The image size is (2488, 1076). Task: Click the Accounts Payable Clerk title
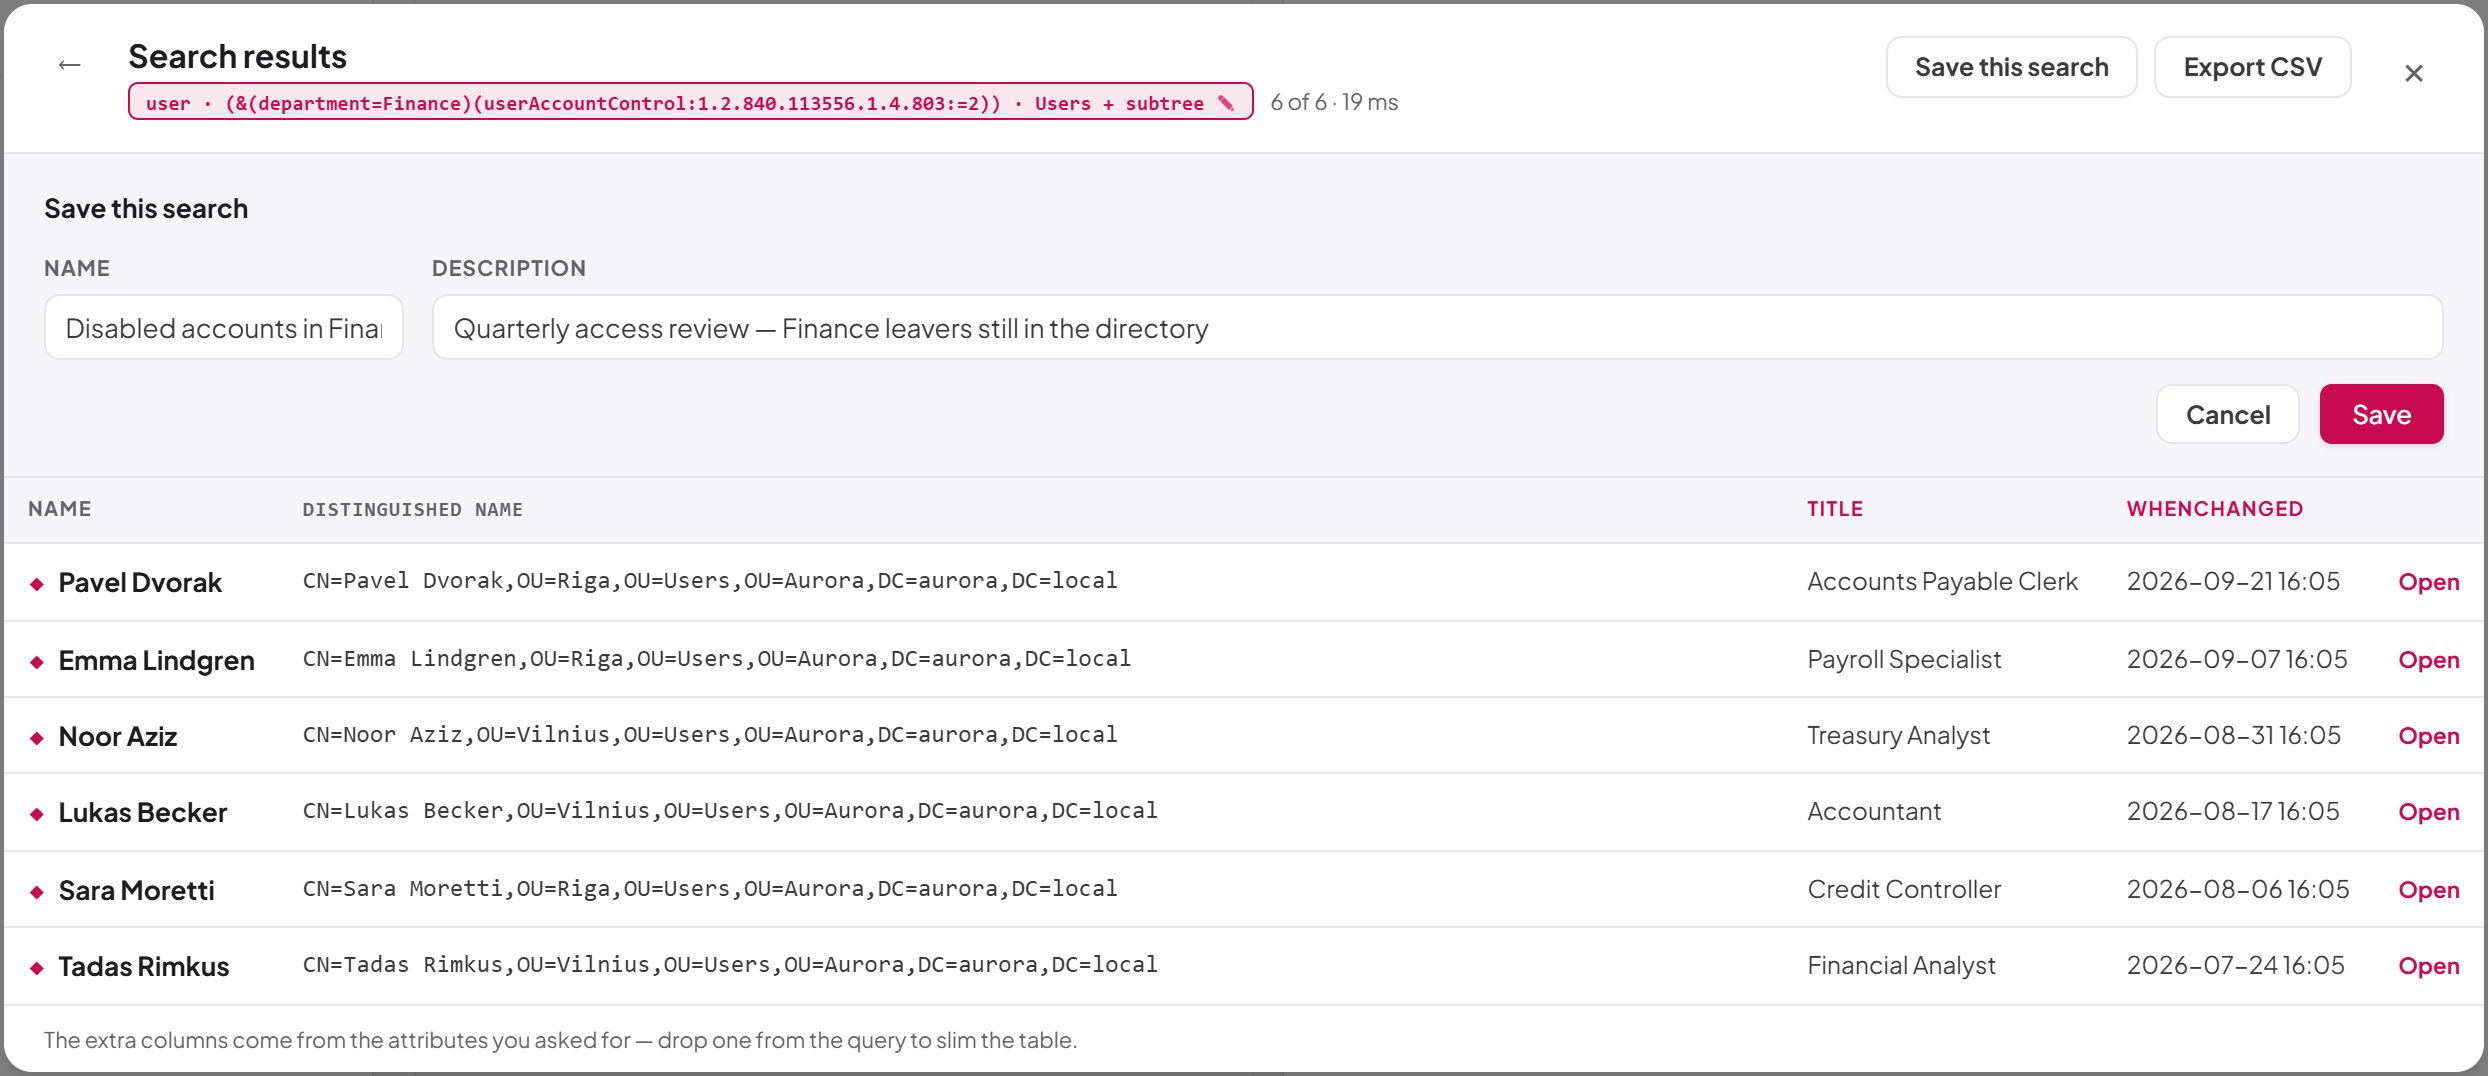click(1942, 582)
